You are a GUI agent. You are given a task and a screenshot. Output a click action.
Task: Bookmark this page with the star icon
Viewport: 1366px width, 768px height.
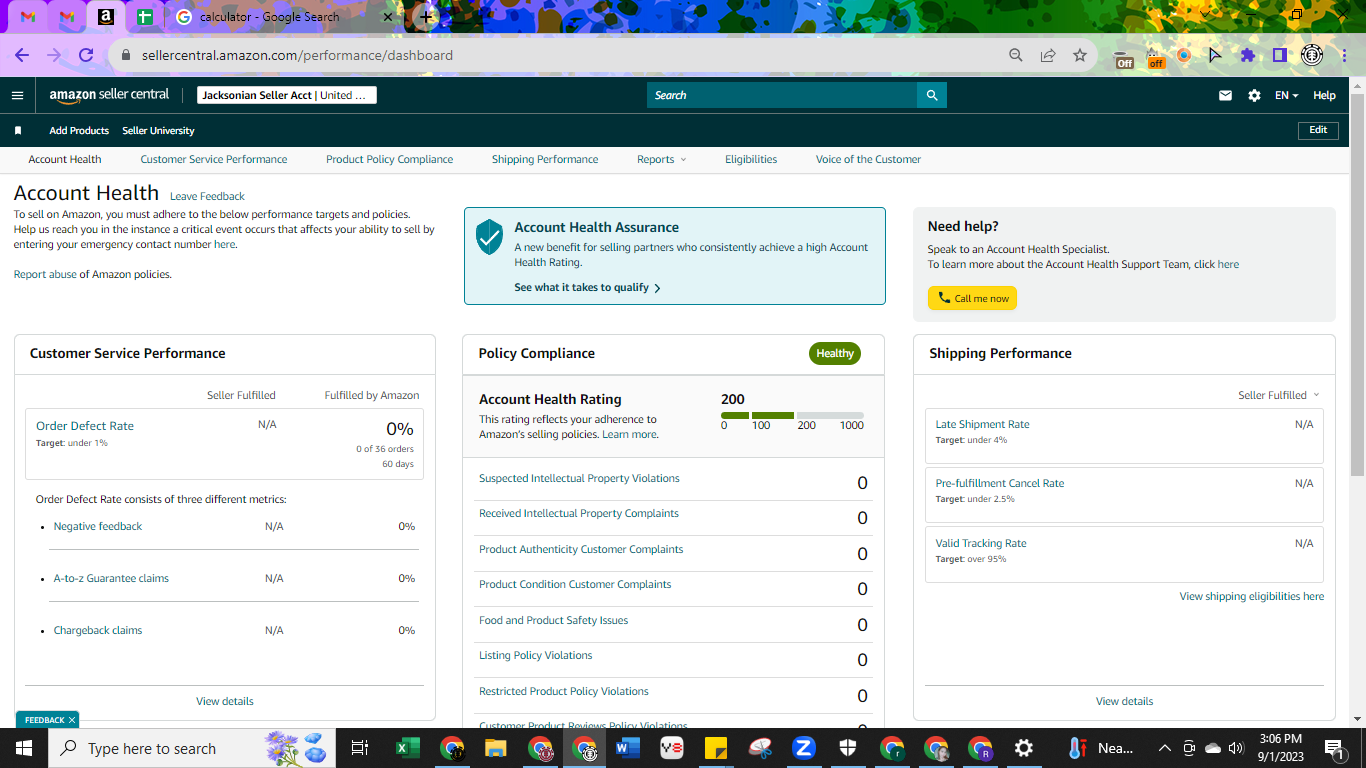[1080, 55]
